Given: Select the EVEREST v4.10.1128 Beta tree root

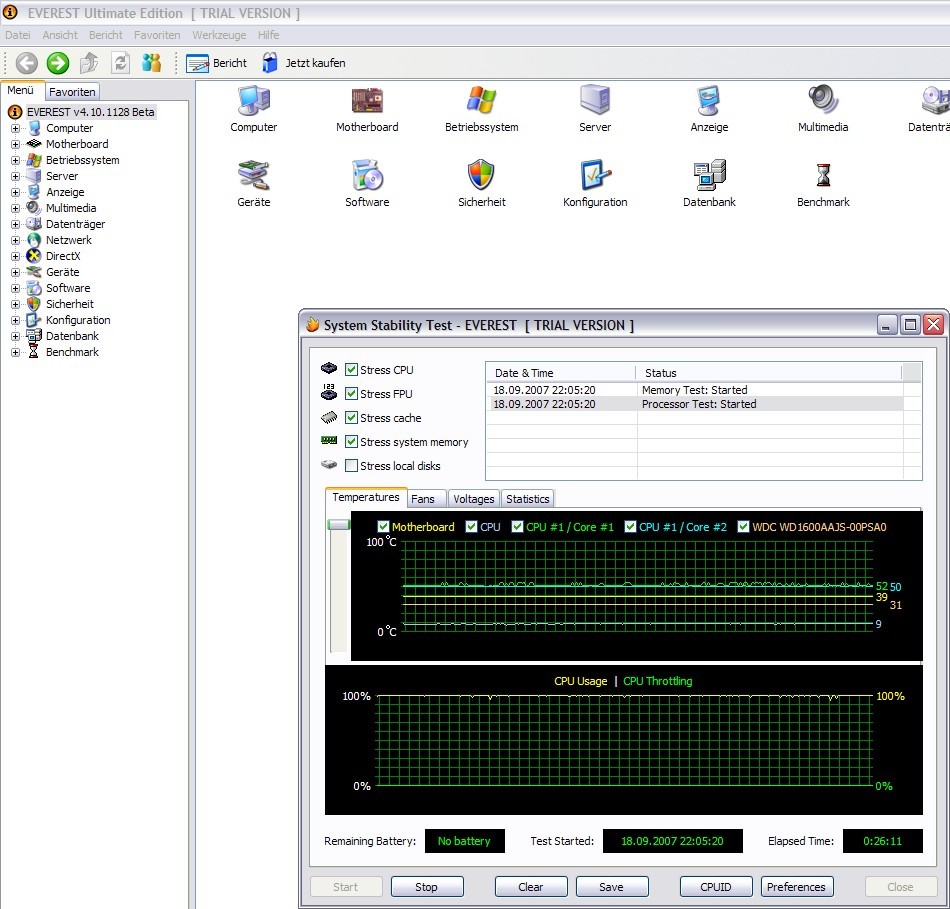Looking at the screenshot, I should coord(90,112).
